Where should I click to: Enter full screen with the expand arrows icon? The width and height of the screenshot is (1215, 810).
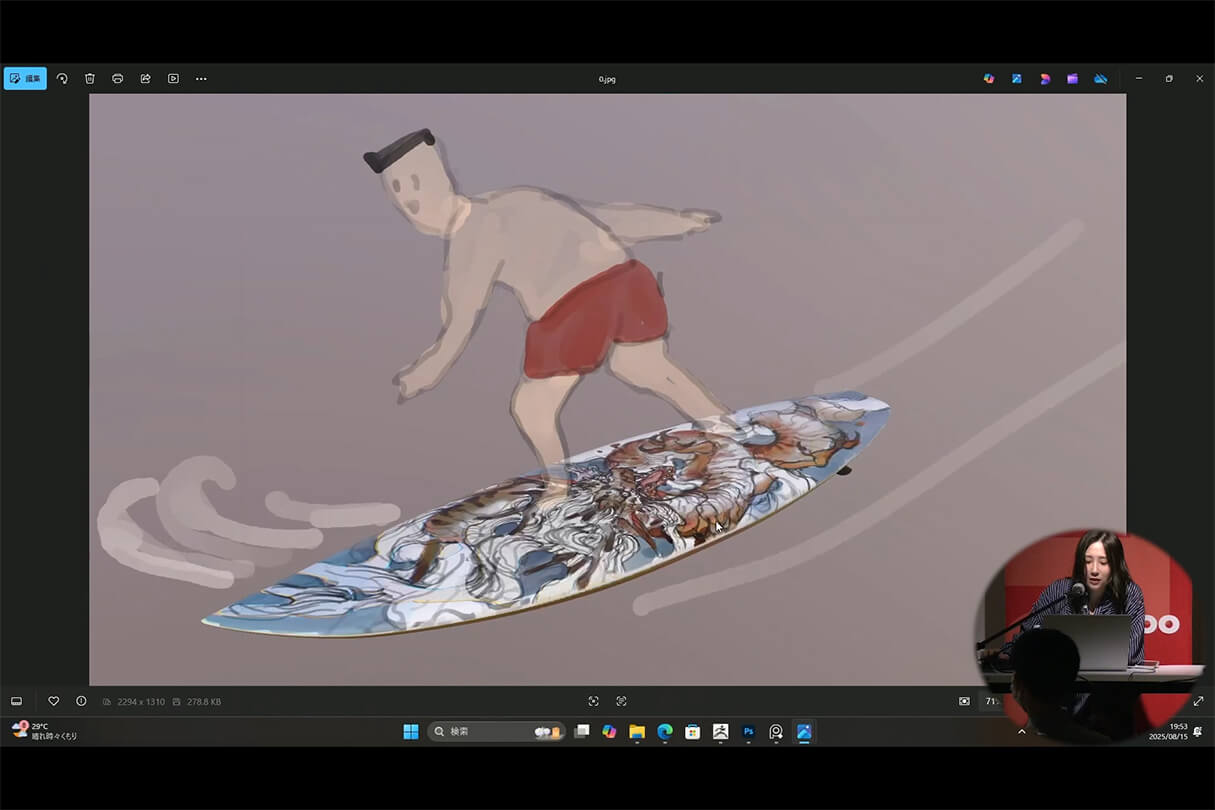click(1198, 701)
